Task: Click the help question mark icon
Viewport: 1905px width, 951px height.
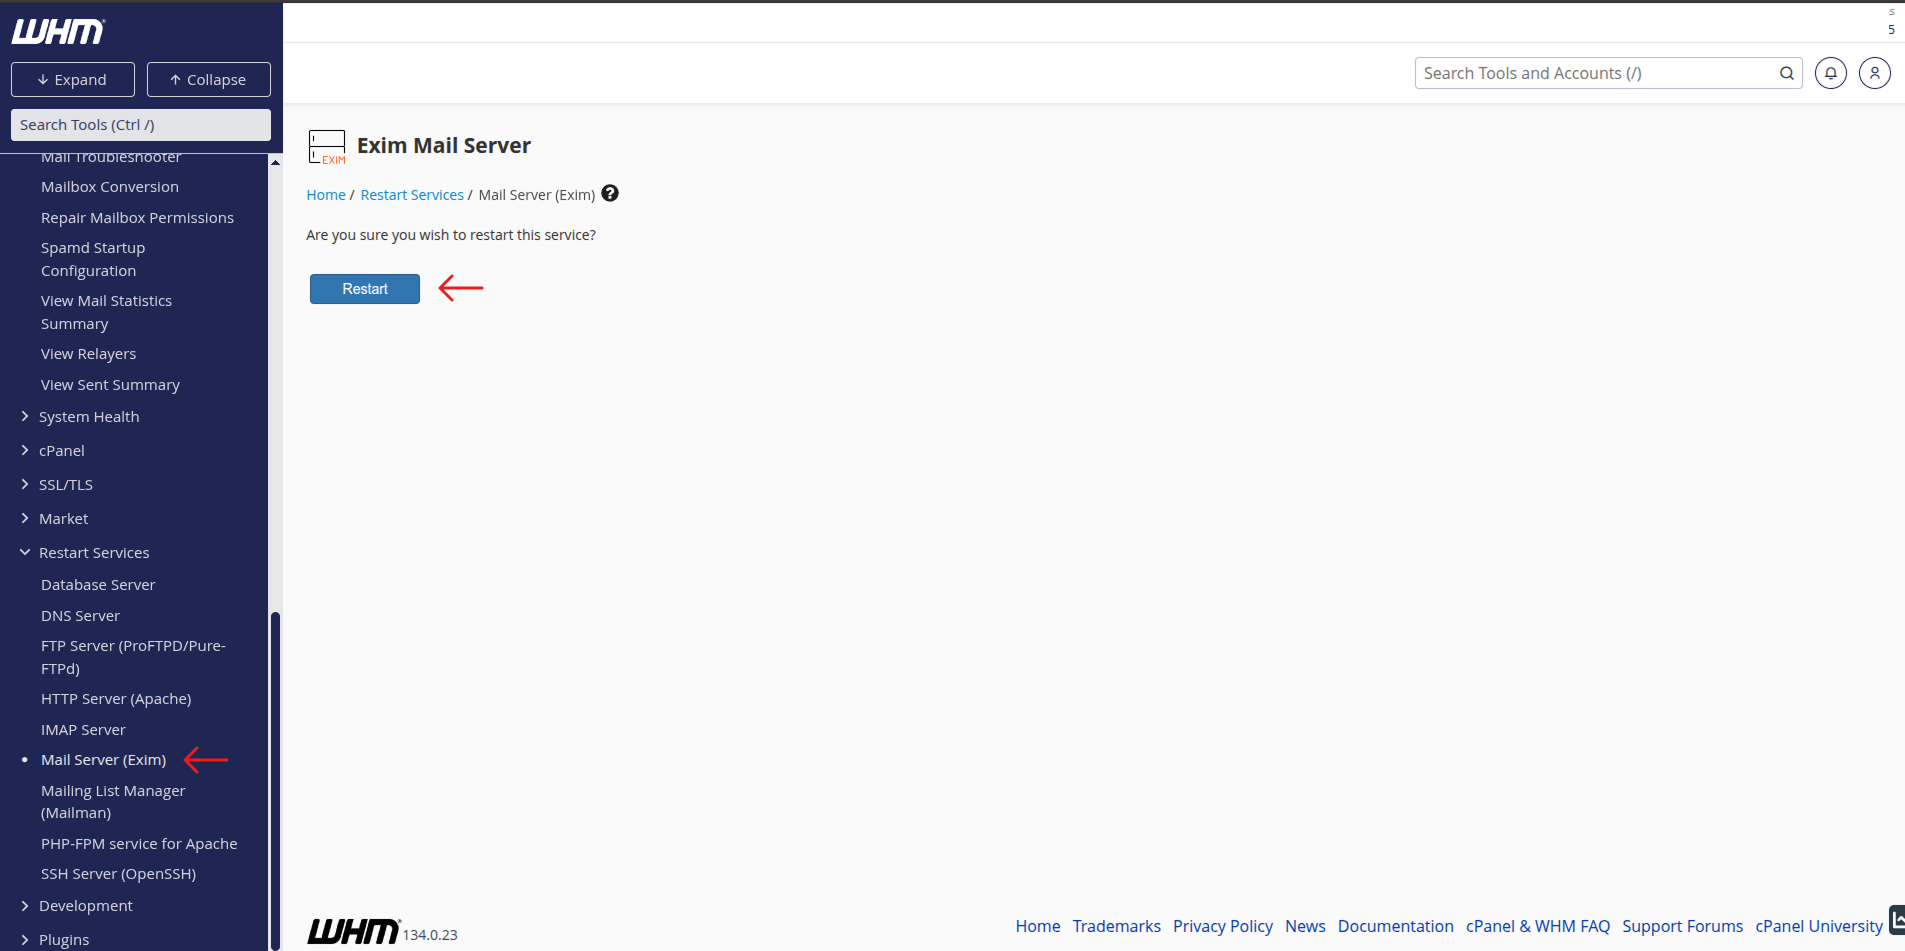Action: pos(610,194)
